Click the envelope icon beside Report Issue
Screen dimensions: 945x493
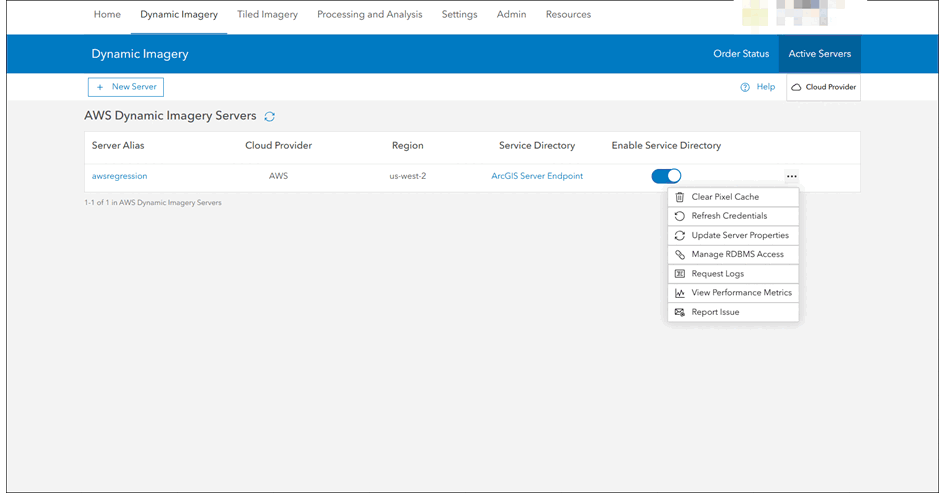coord(679,312)
